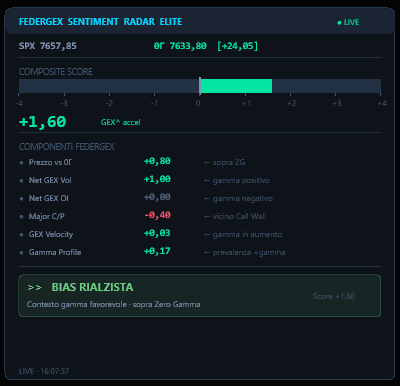Image resolution: width=400 pixels, height=386 pixels.
Task: Click the COMPONENTI FEDERGEX heading
Action: point(67,147)
